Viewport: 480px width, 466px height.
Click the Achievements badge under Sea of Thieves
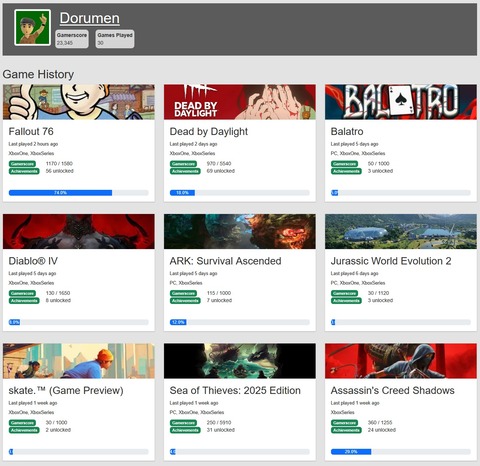(185, 430)
